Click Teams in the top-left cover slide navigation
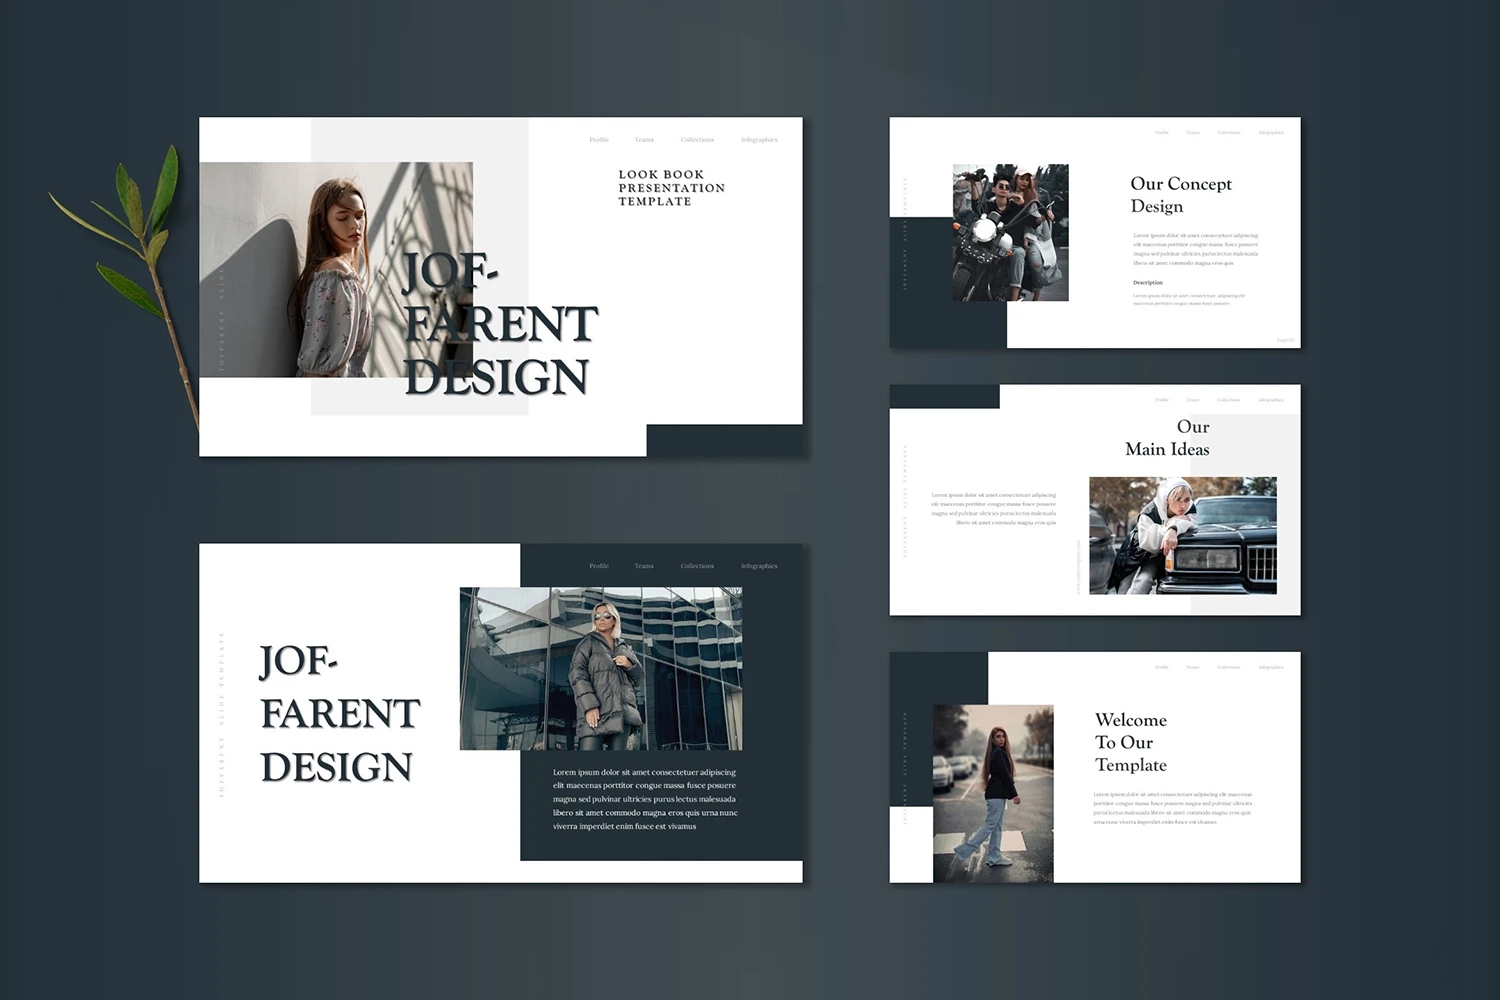The width and height of the screenshot is (1500, 1000). click(x=644, y=140)
